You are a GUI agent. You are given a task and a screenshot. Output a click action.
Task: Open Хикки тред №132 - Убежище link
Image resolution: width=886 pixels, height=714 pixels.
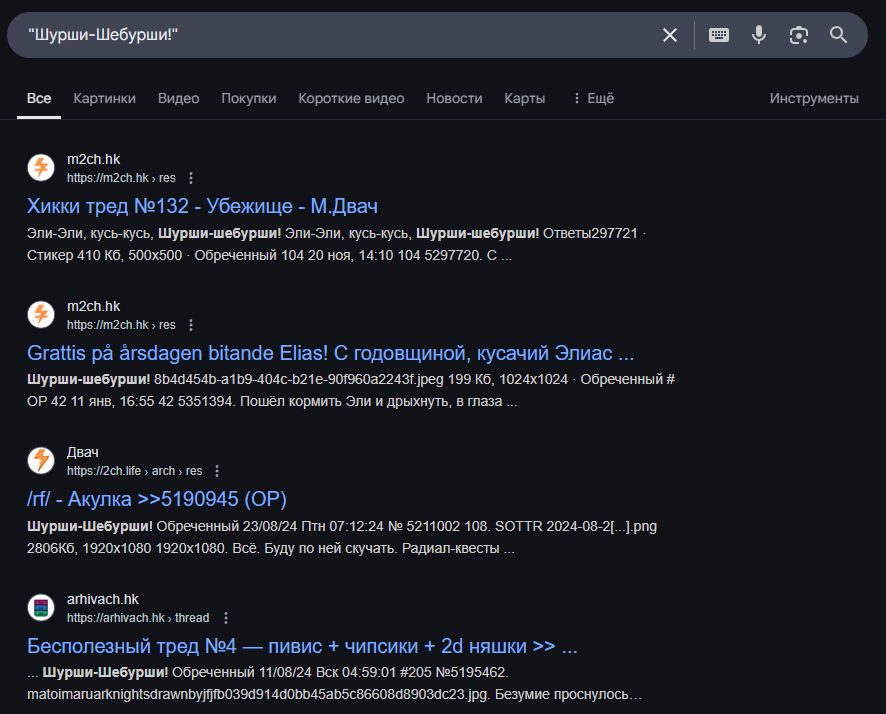(x=202, y=206)
